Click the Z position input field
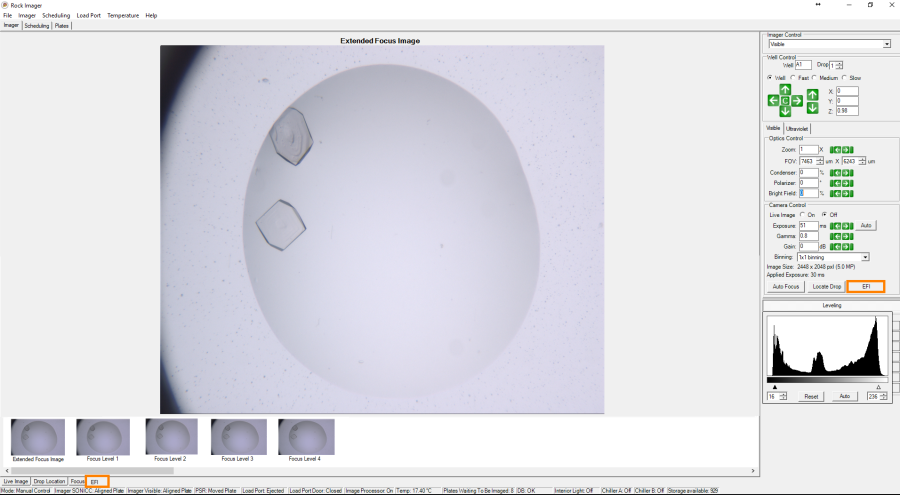 pyautogui.click(x=847, y=111)
